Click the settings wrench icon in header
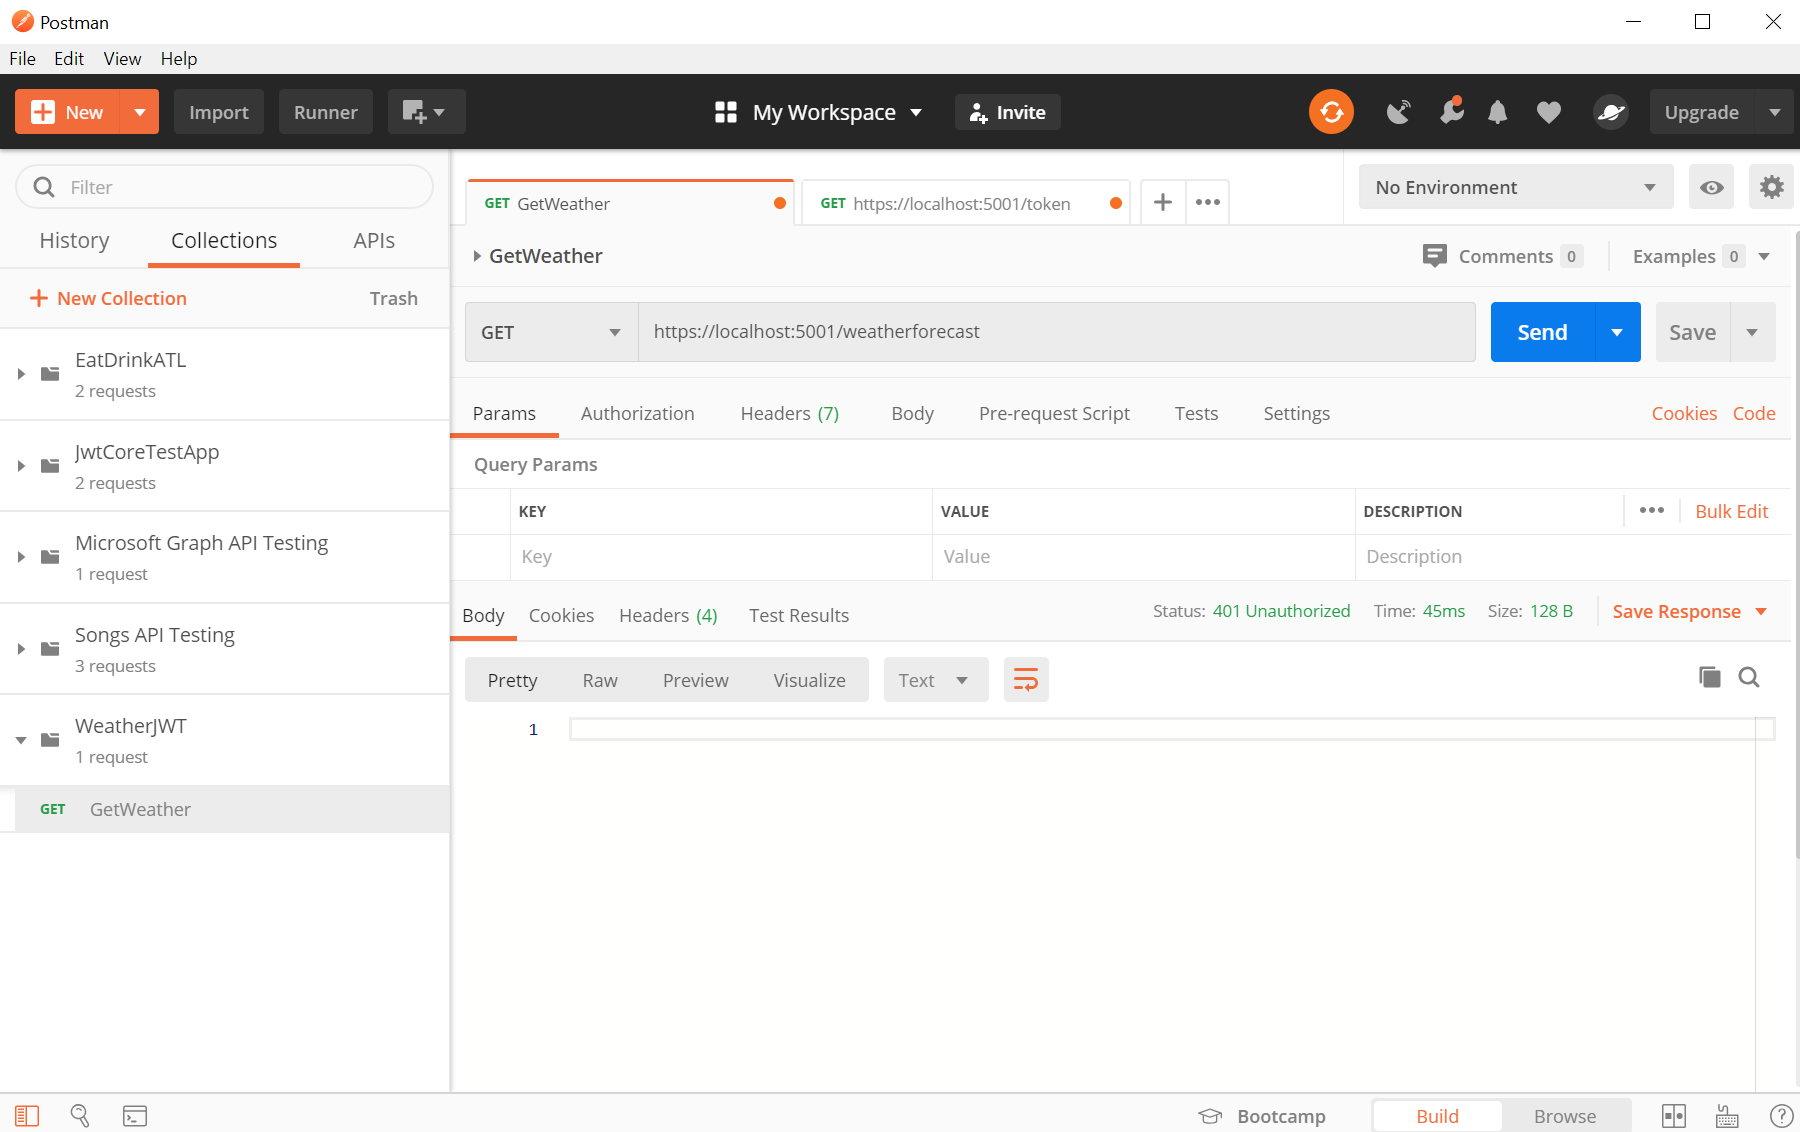This screenshot has height=1132, width=1800. click(1451, 112)
